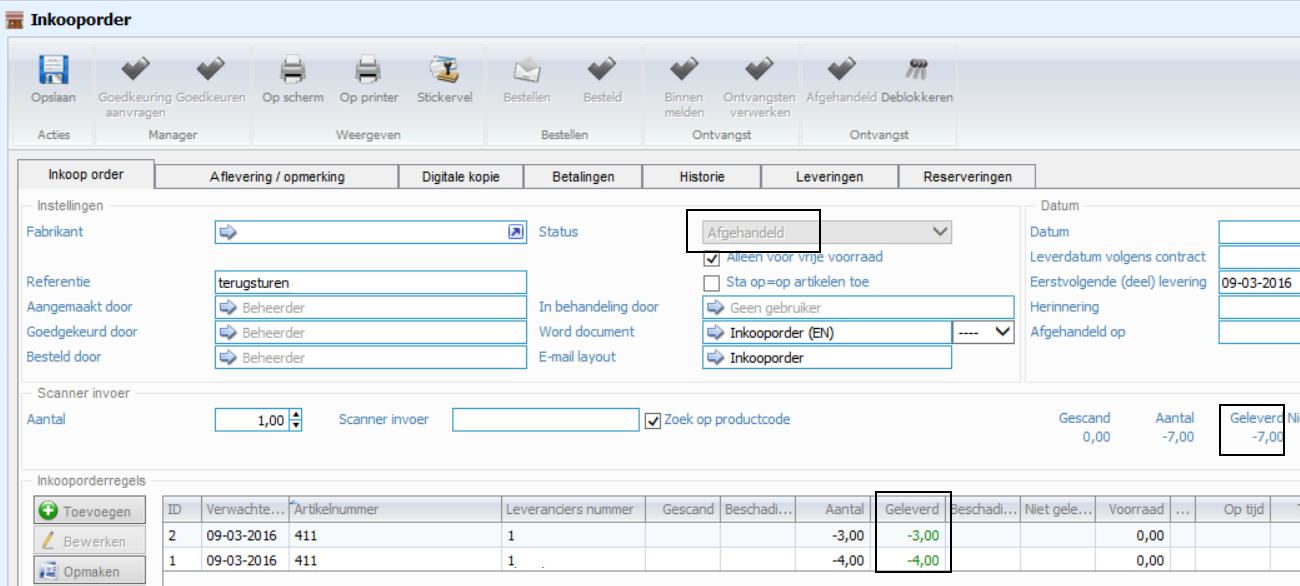The width and height of the screenshot is (1300, 586).
Task: Click the Stickervel icon
Action: click(444, 71)
